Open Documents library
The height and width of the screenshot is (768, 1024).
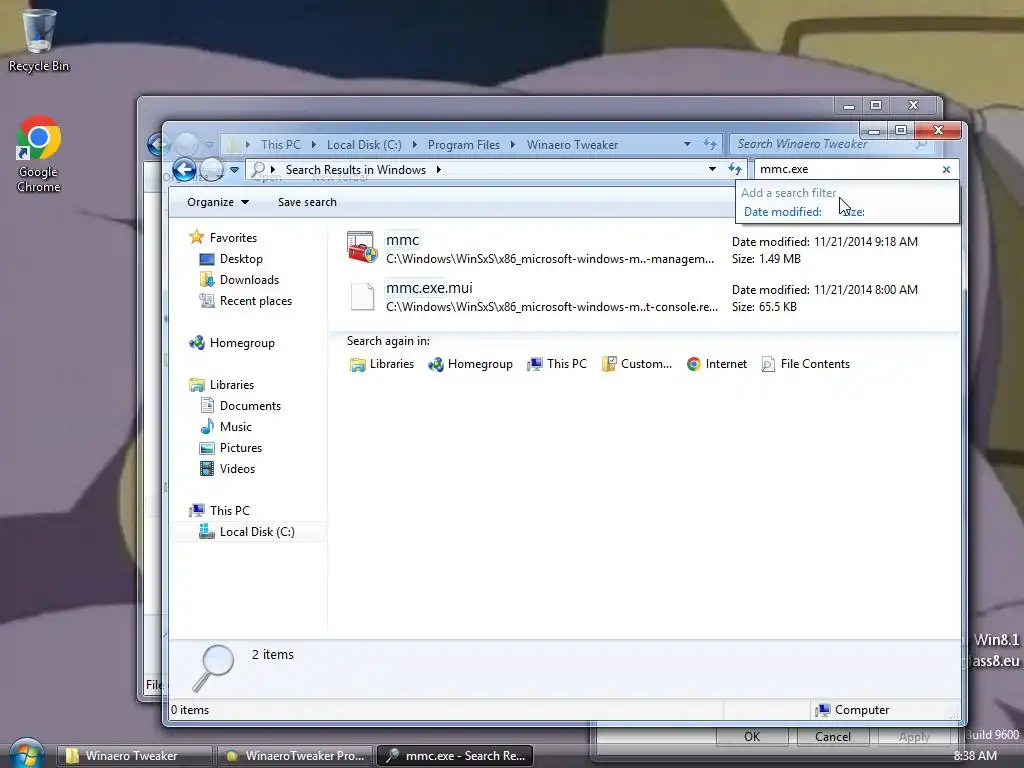click(250, 406)
